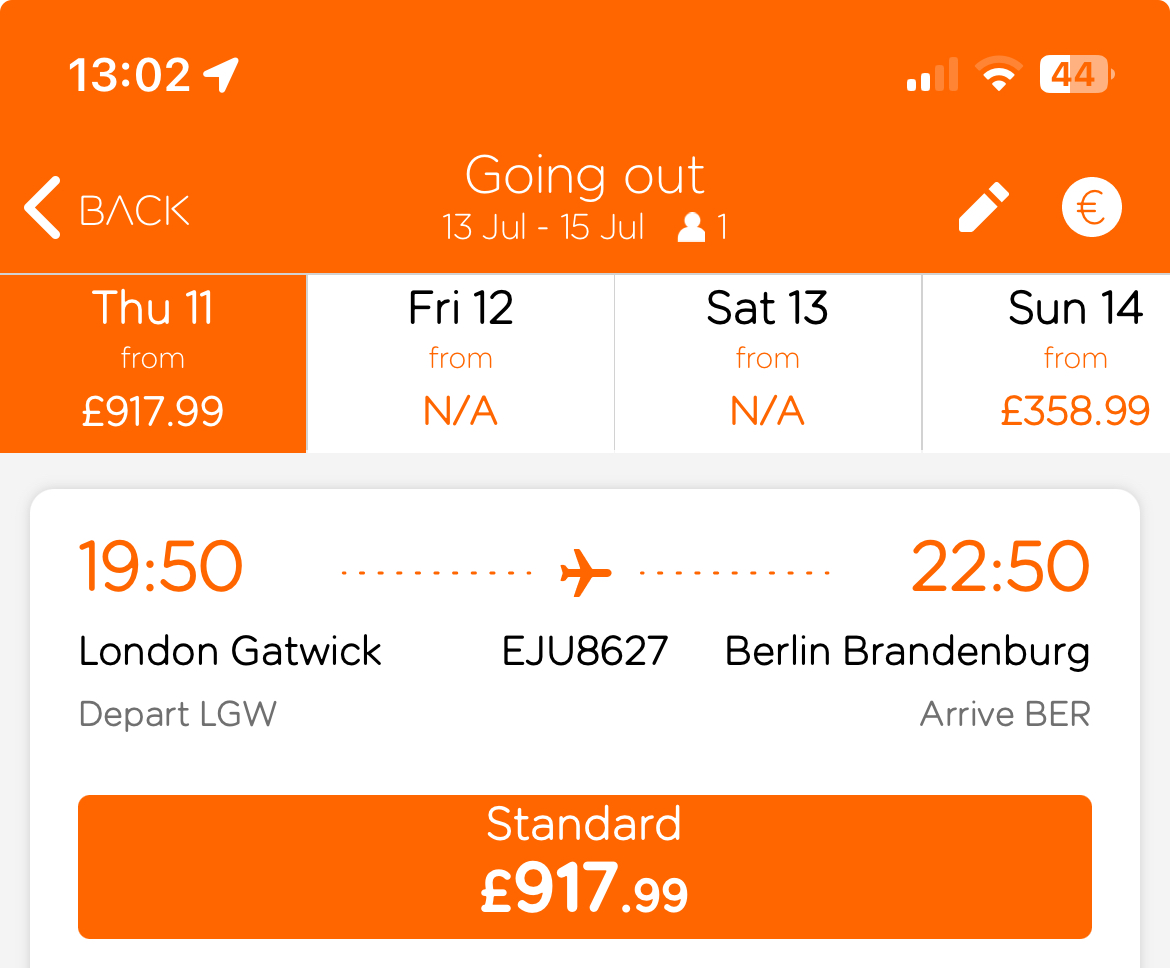Tap the passenger count person icon
This screenshot has width=1170, height=968.
coord(691,227)
